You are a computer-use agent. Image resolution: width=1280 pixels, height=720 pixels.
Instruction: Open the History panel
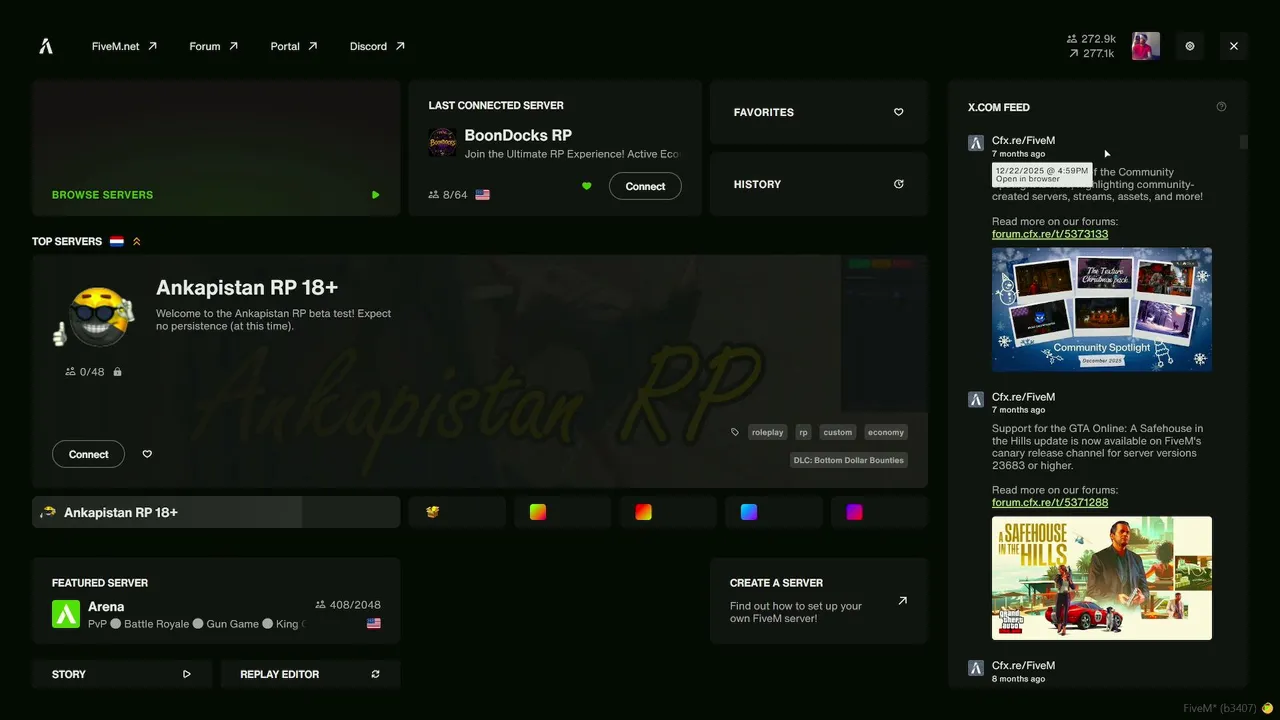pyautogui.click(x=819, y=184)
